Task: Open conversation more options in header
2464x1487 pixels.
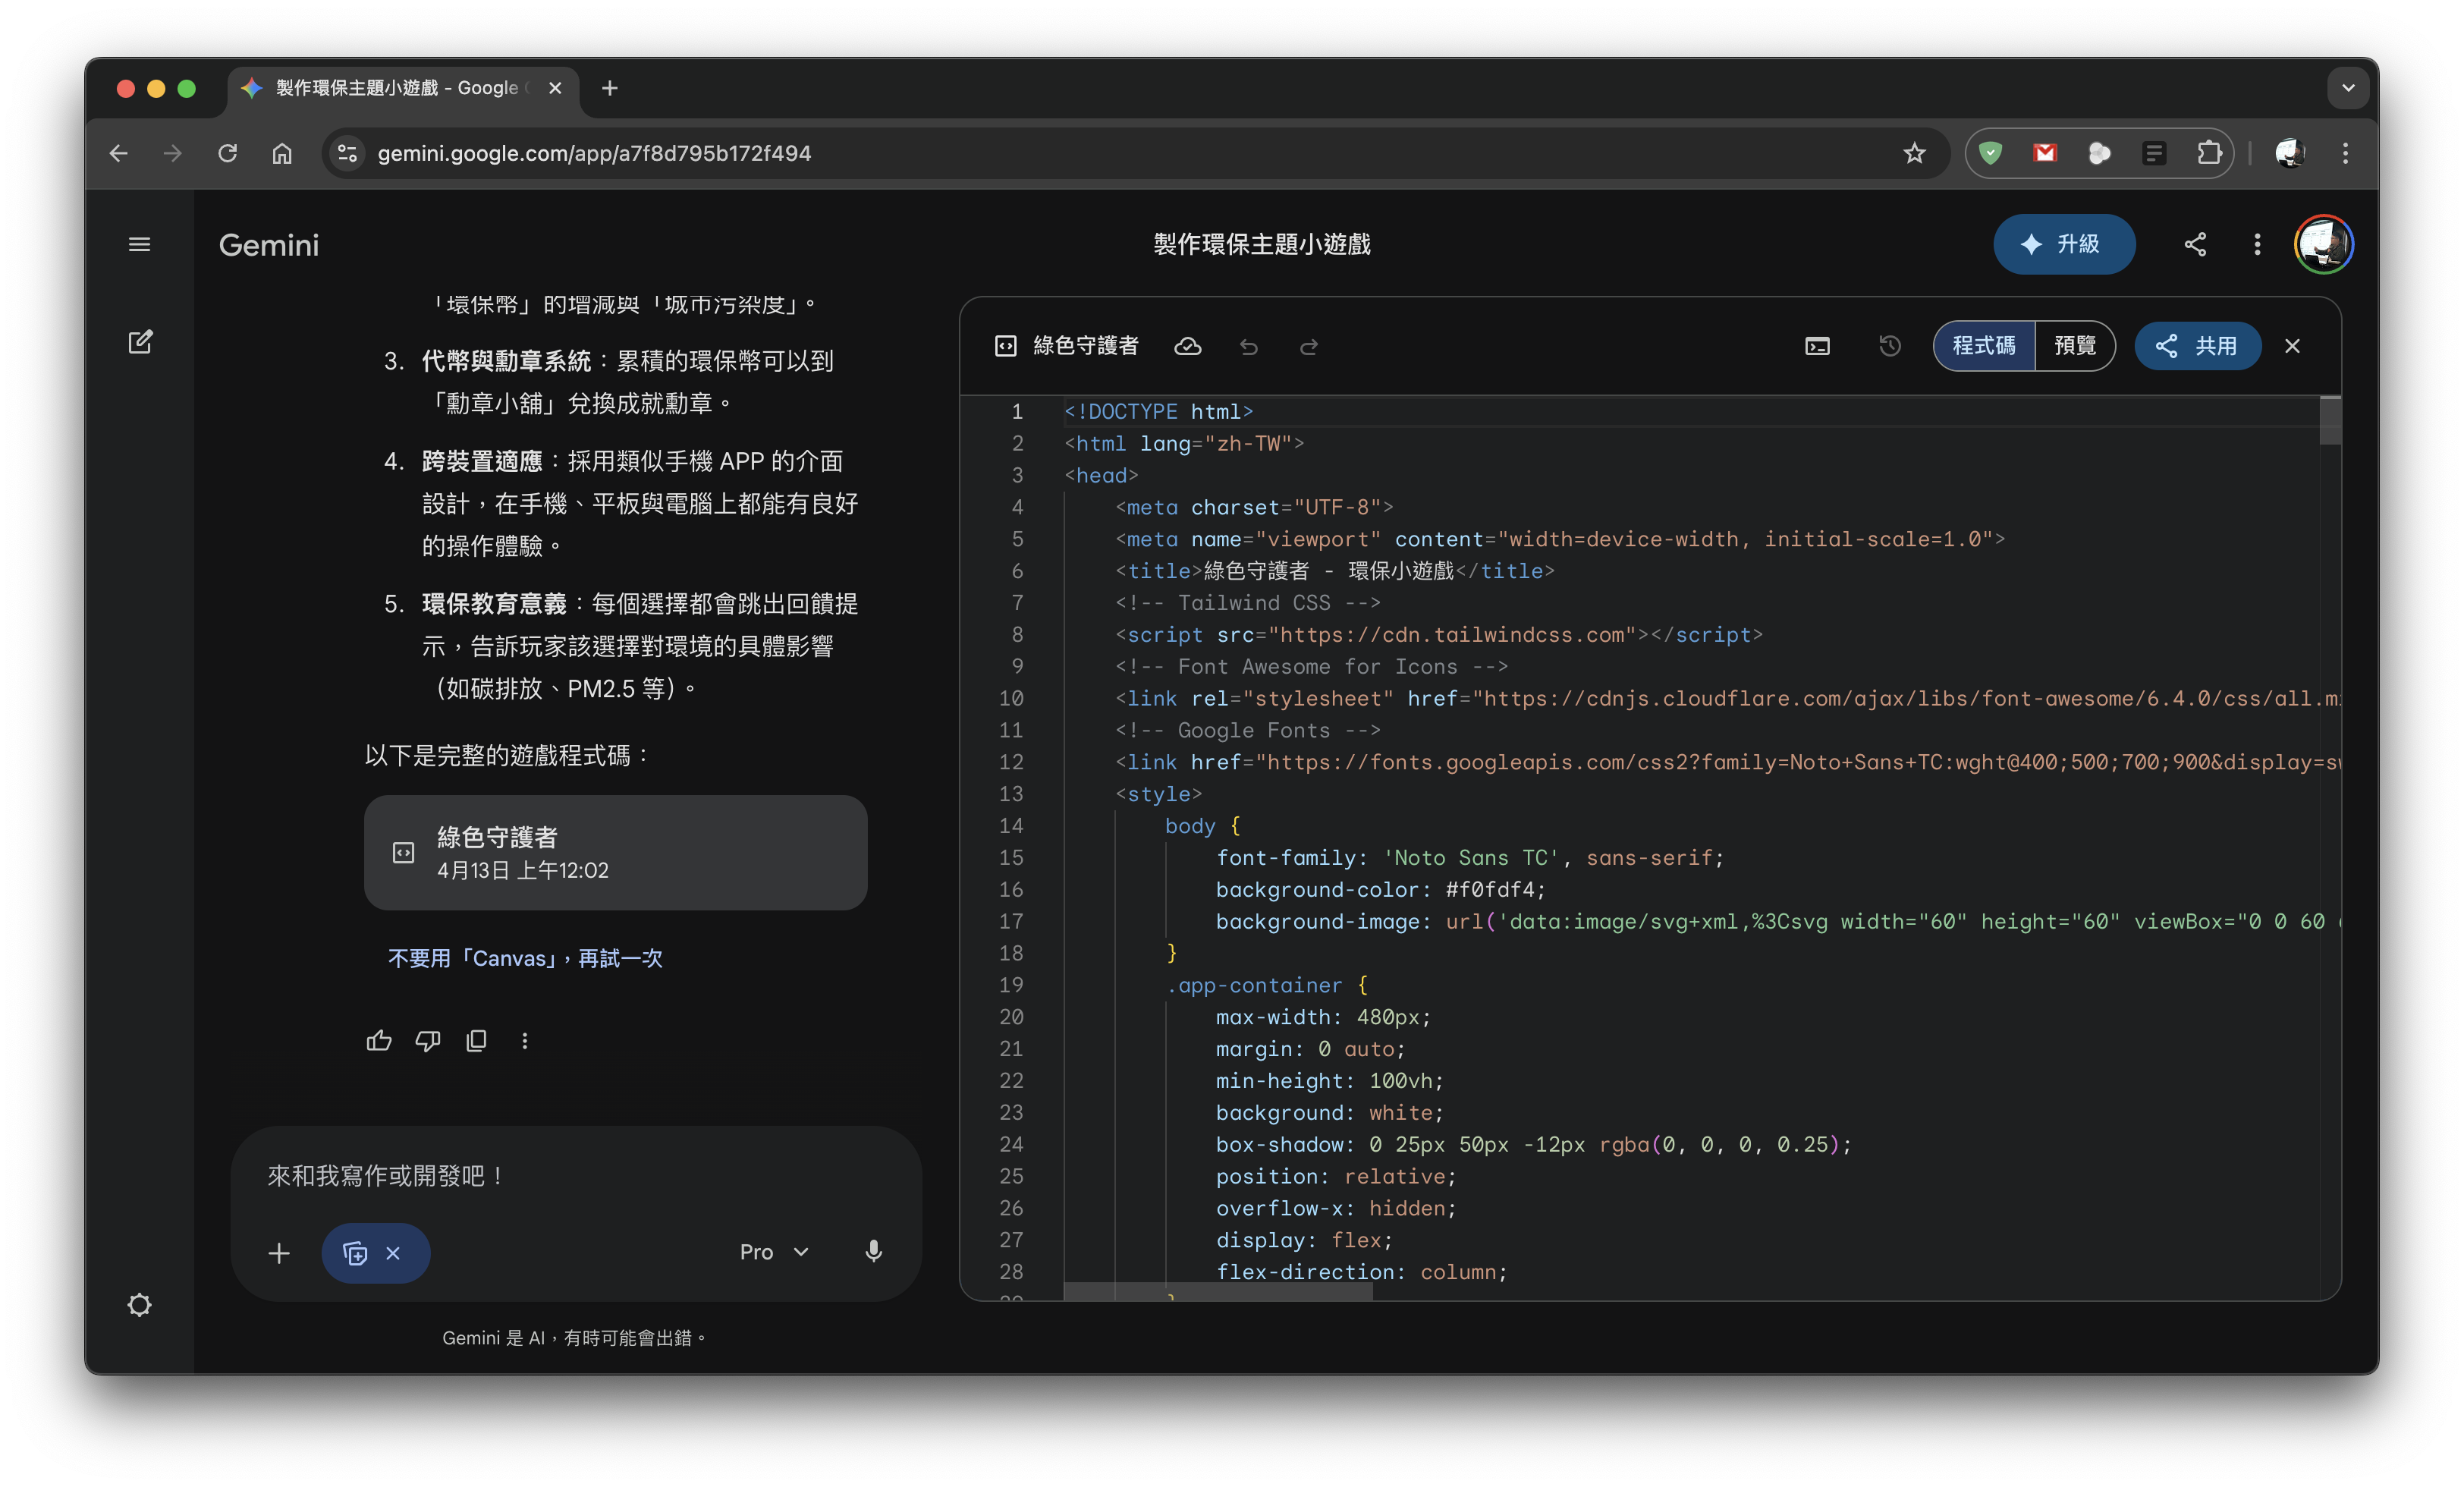Action: [x=2257, y=245]
